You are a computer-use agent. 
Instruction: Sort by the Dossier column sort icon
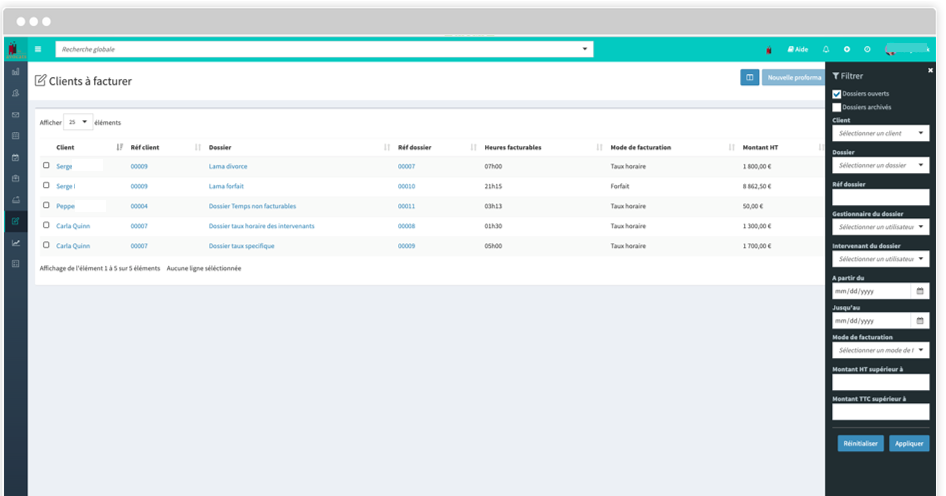click(387, 147)
